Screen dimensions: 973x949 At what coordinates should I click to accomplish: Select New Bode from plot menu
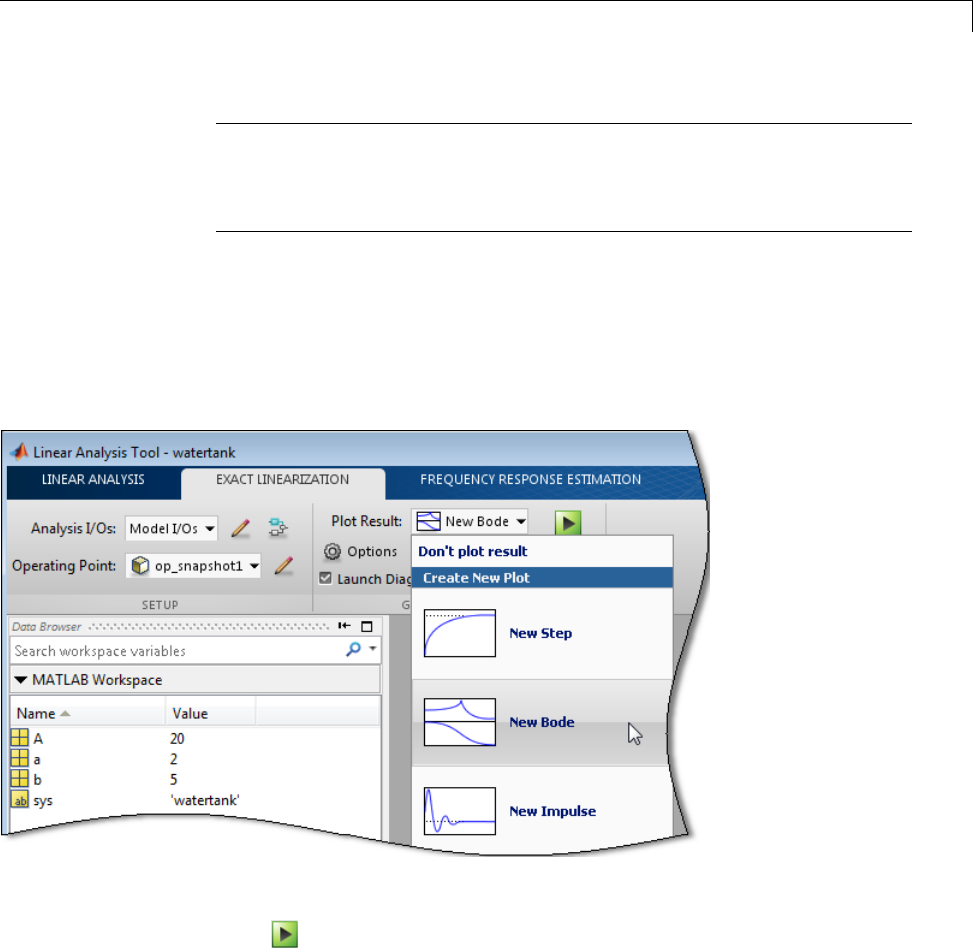[x=542, y=722]
